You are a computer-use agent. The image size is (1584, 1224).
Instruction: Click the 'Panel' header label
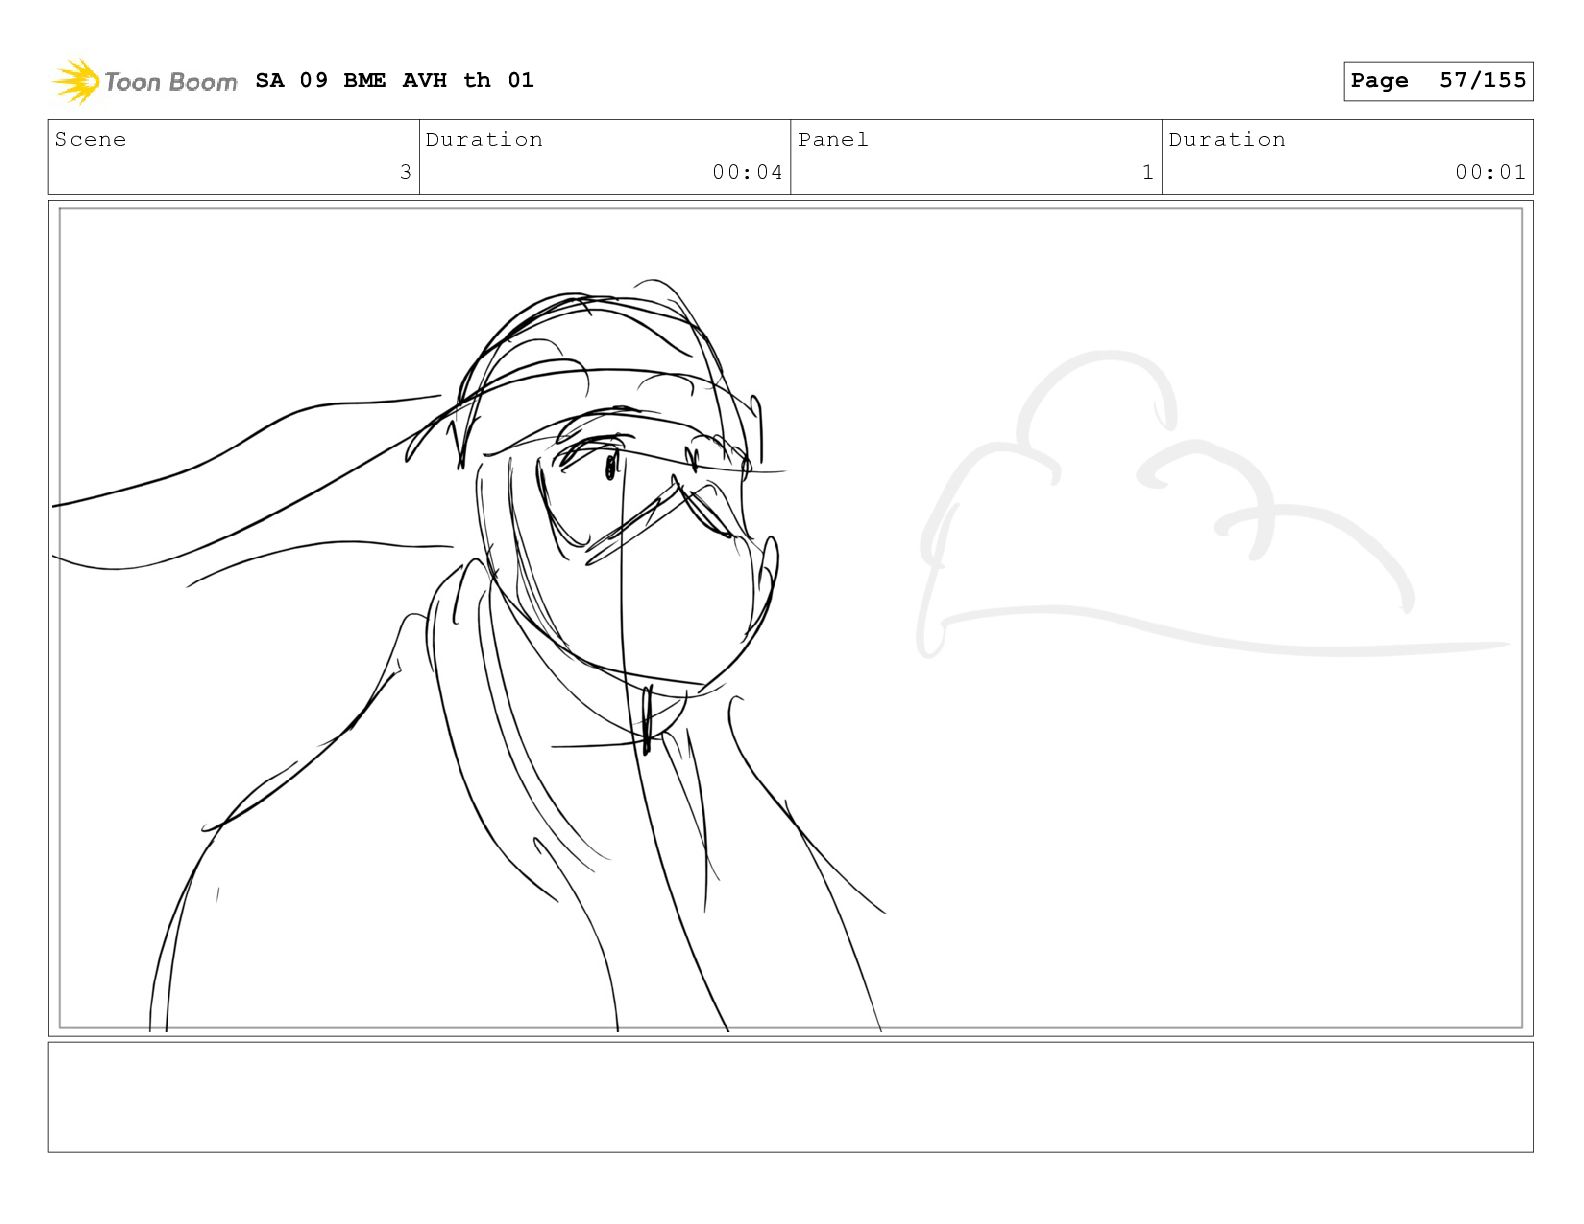[833, 140]
